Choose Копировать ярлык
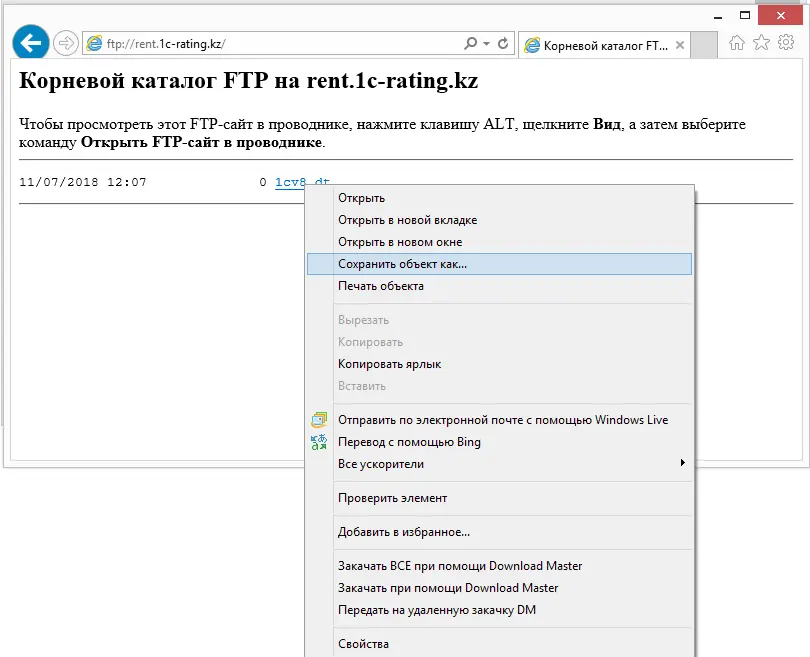 pyautogui.click(x=499, y=364)
